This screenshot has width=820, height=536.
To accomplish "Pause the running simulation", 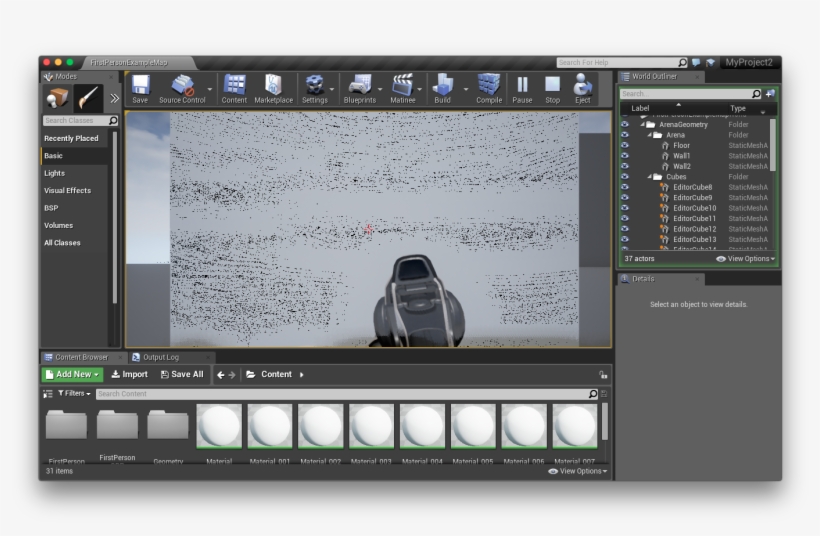I will click(x=522, y=88).
